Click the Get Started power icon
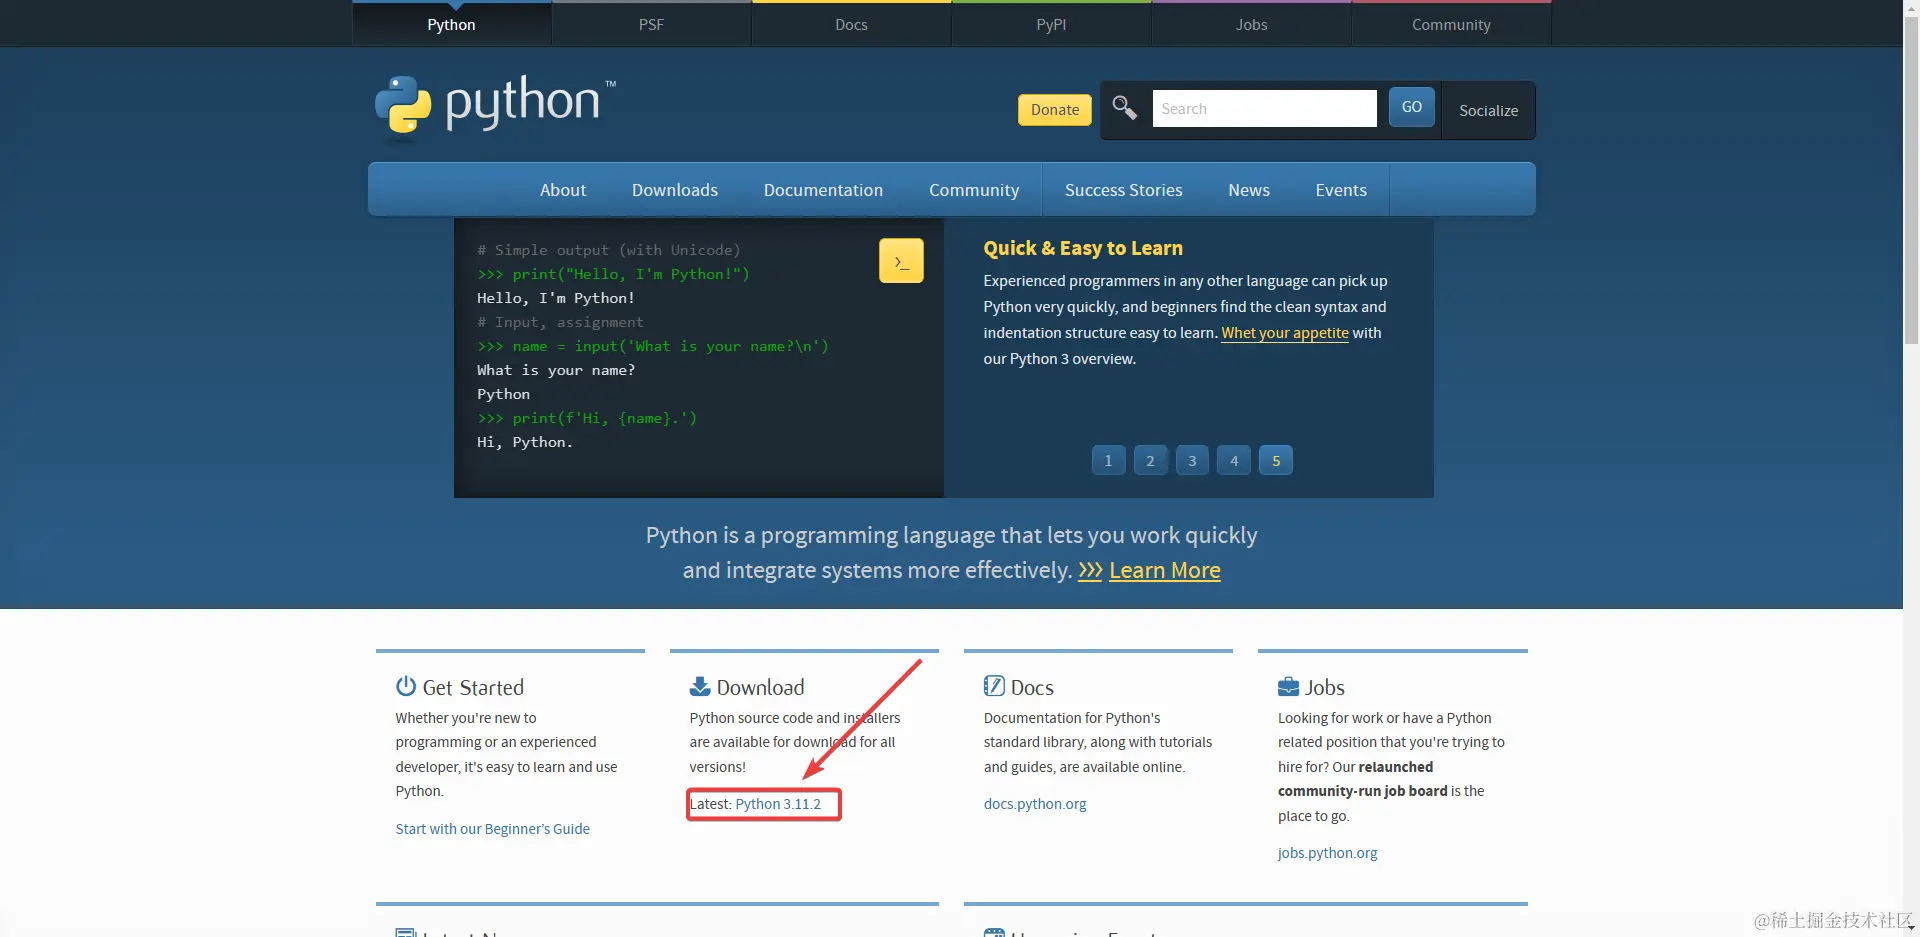This screenshot has width=1920, height=937. pyautogui.click(x=406, y=686)
